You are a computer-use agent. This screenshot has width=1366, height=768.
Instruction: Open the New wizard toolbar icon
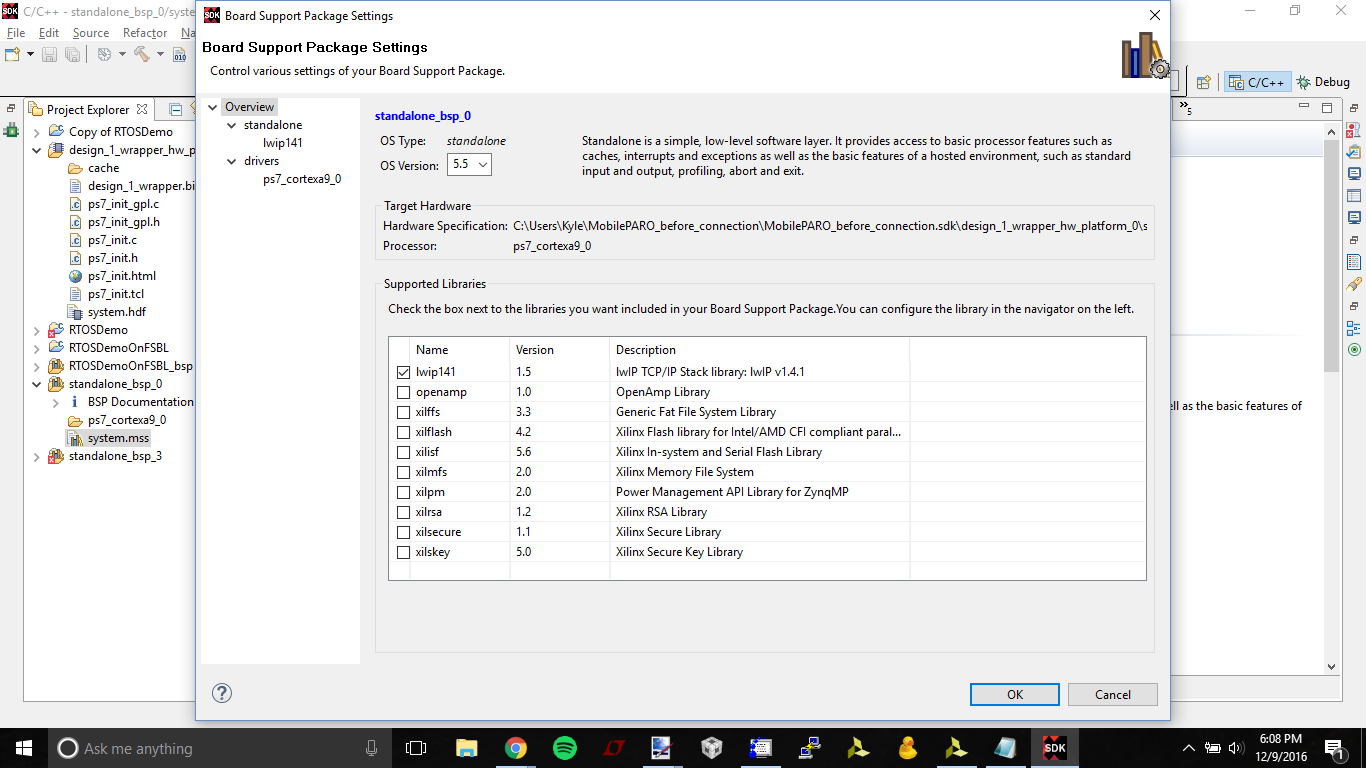pyautogui.click(x=13, y=54)
